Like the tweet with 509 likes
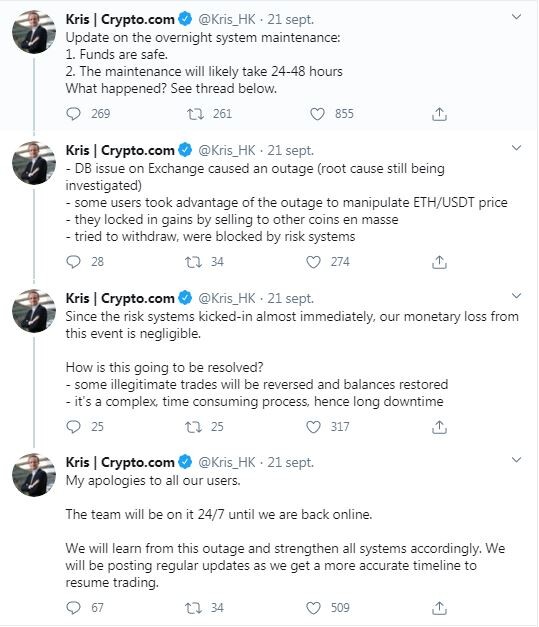 [313, 608]
